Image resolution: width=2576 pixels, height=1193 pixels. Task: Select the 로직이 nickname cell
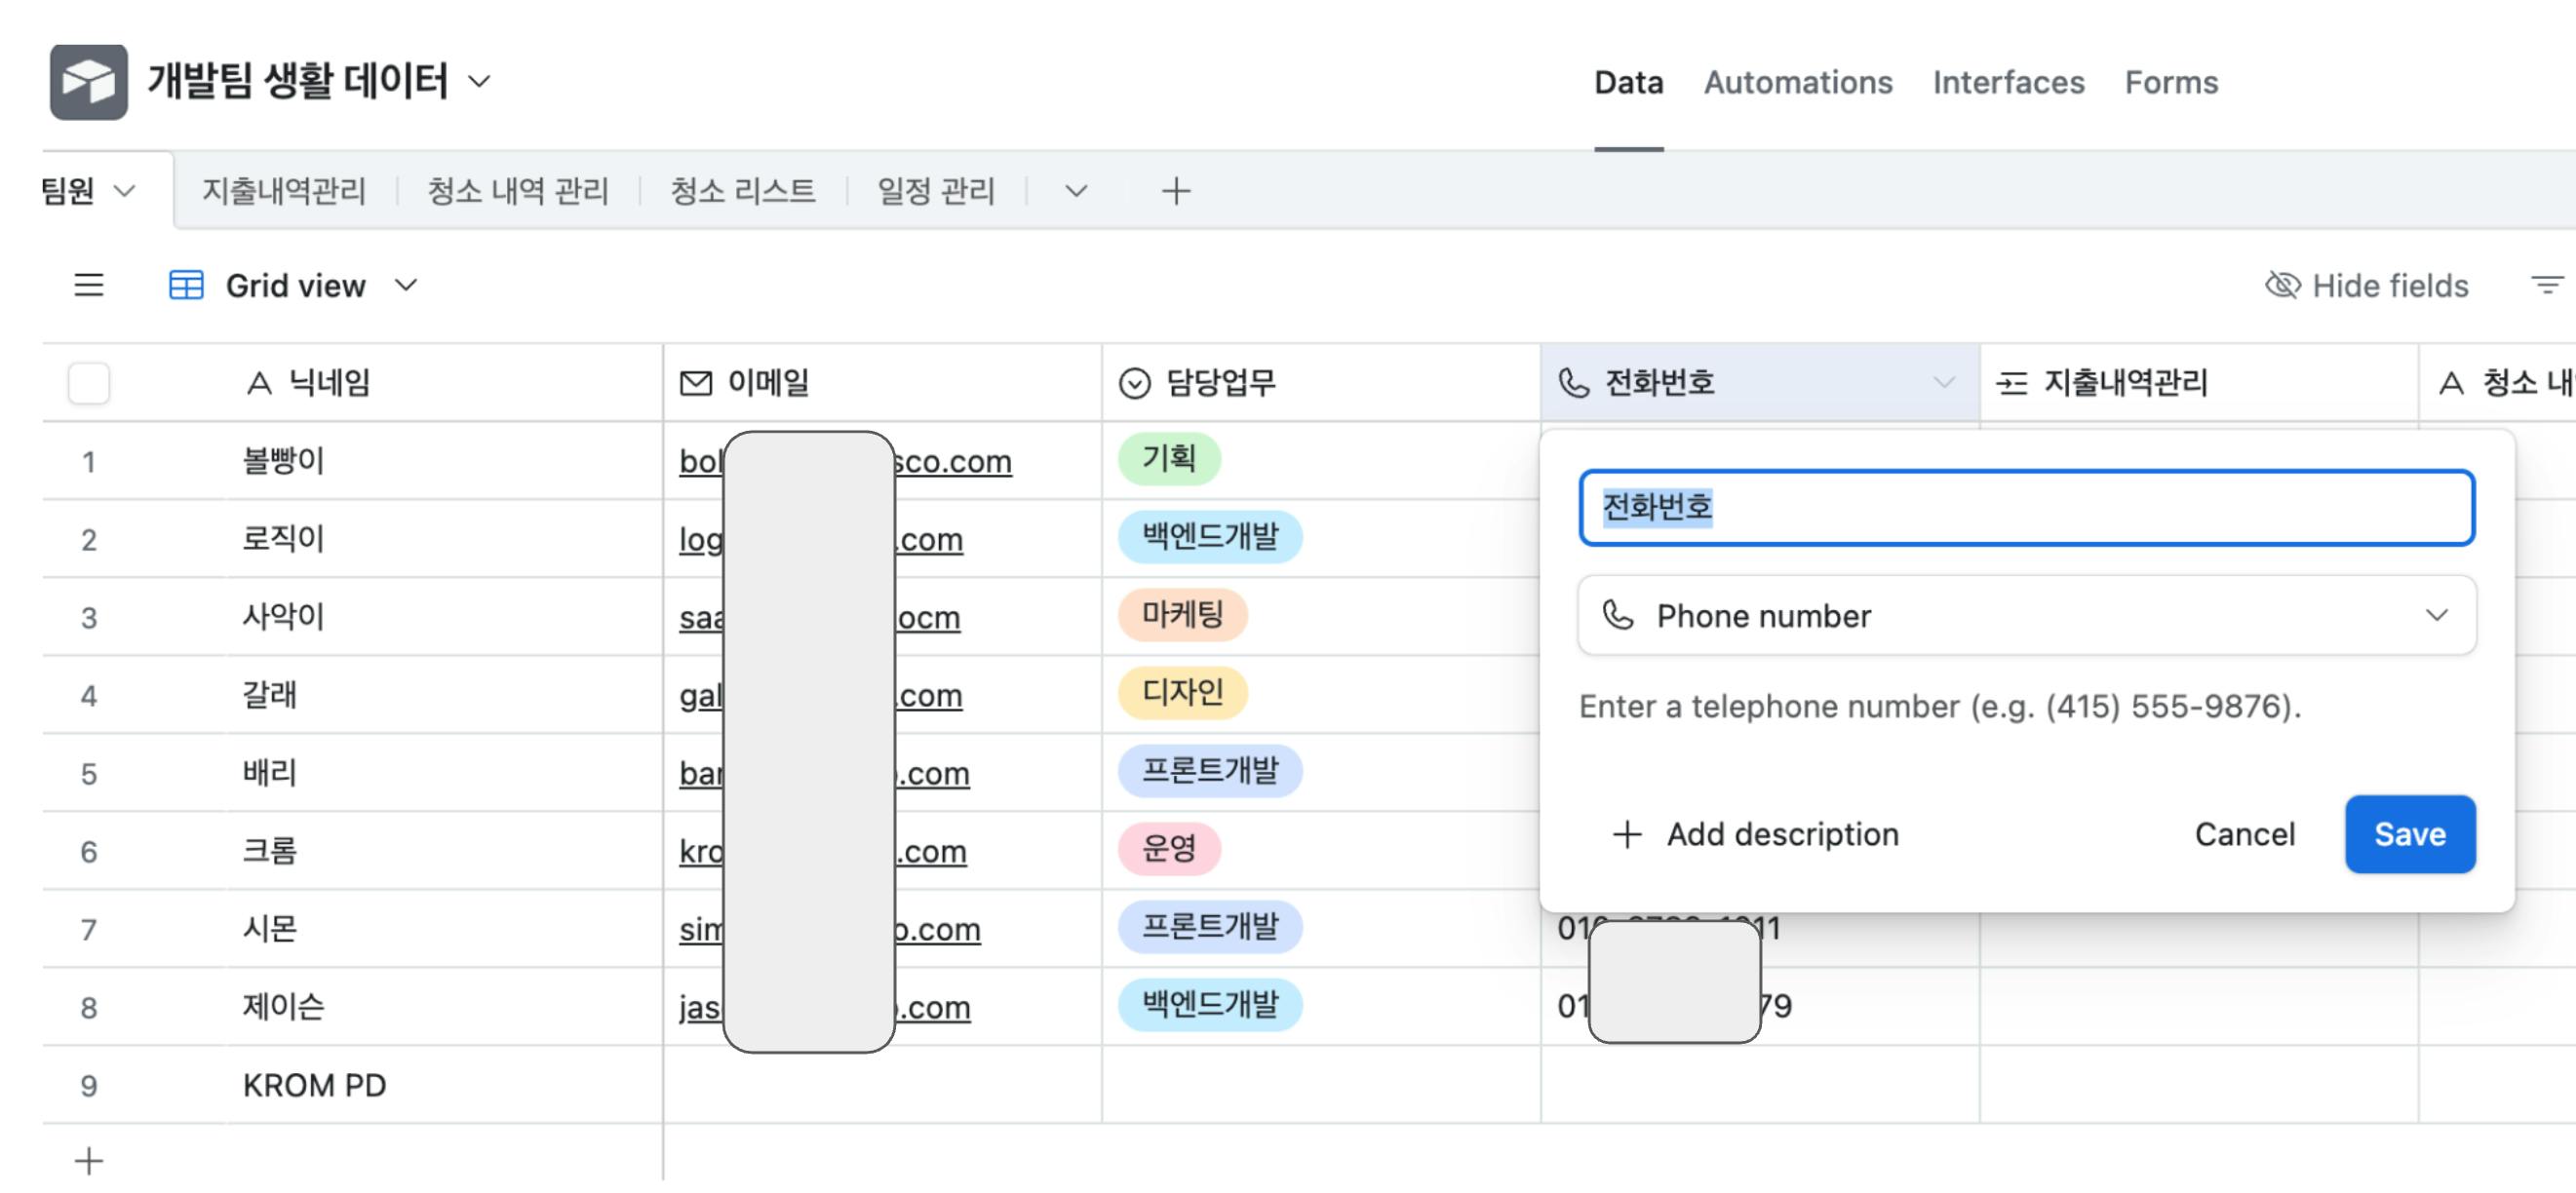pyautogui.click(x=444, y=539)
